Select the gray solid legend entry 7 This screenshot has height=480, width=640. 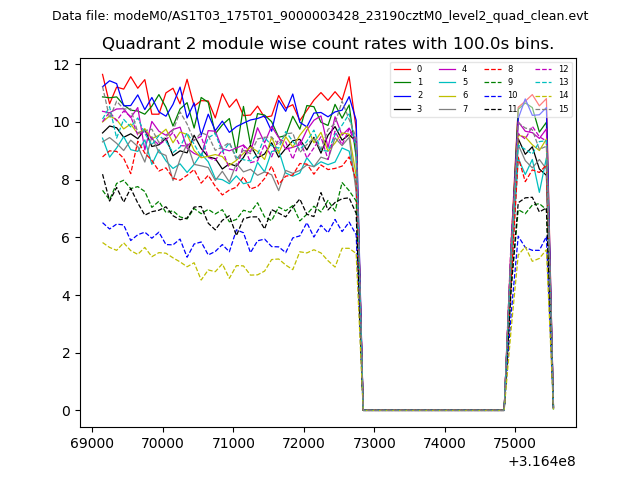(447, 108)
